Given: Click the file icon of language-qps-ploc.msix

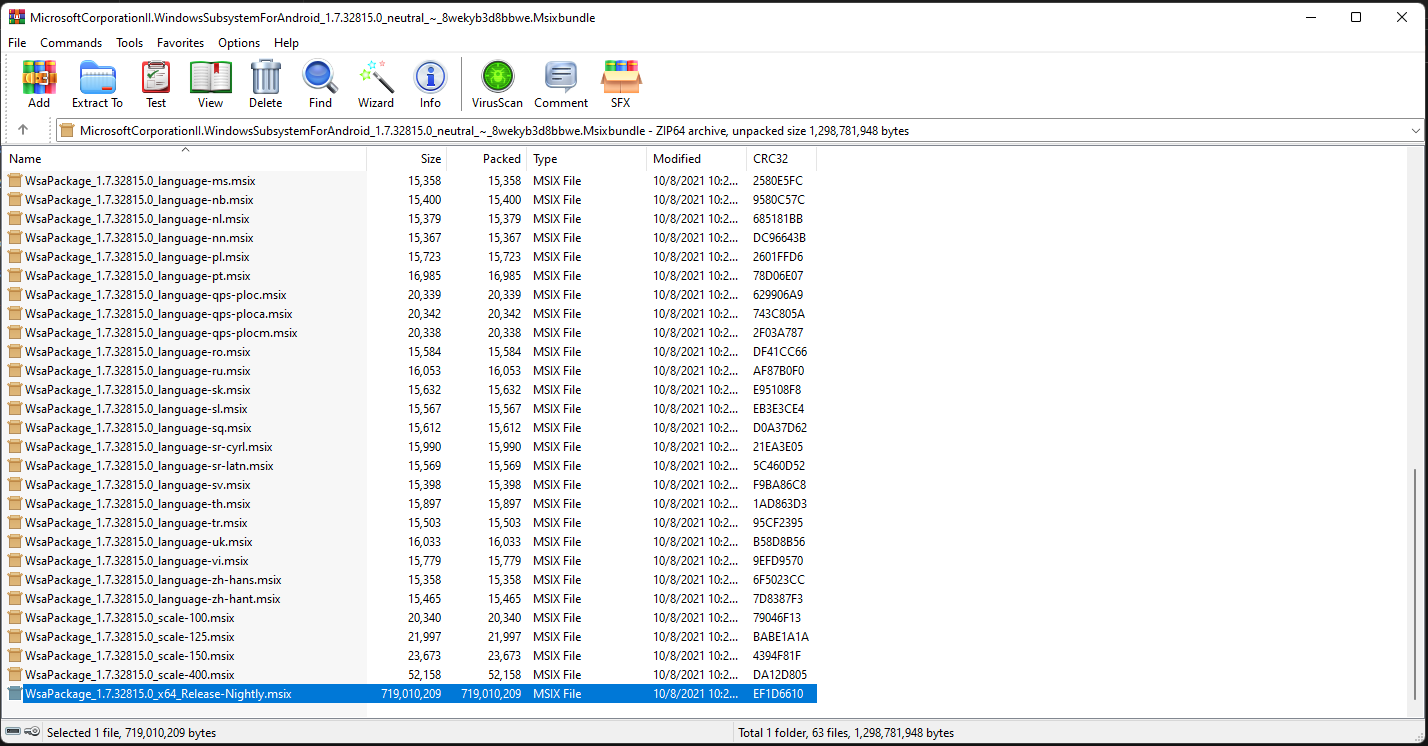Looking at the screenshot, I should (15, 295).
